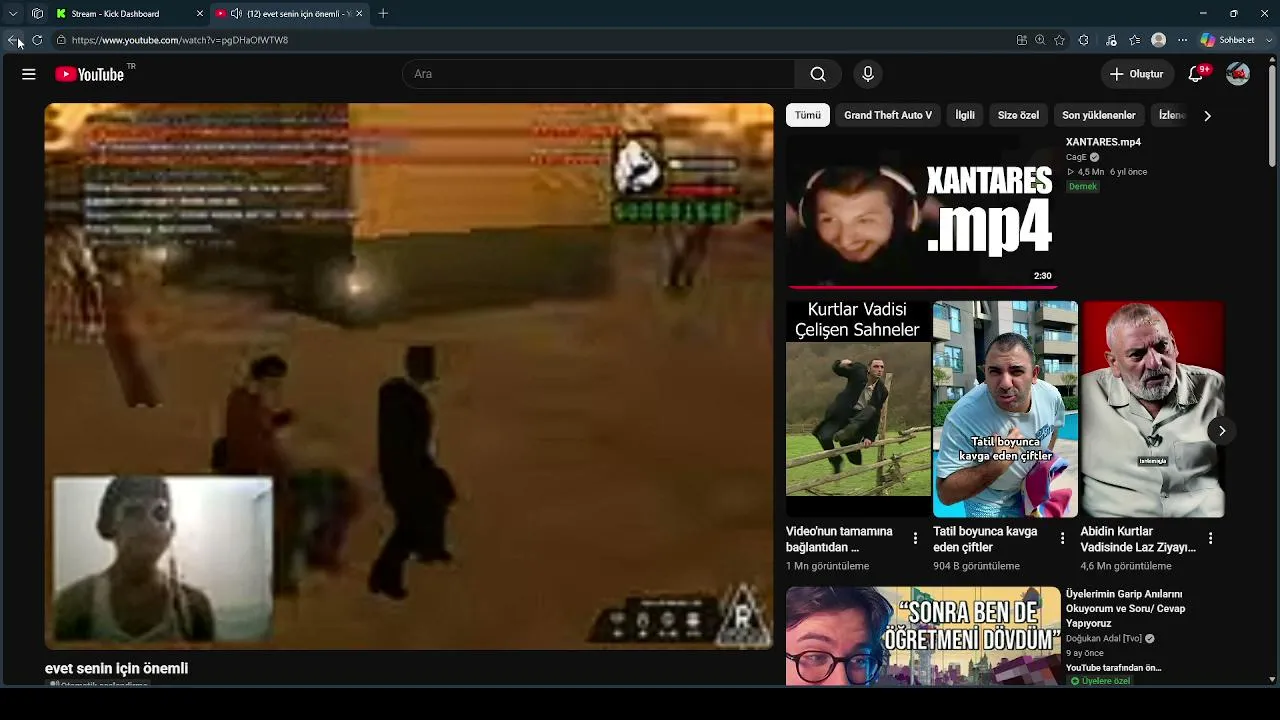Open the XANTARES.mp4 video title link
1280x720 pixels.
coord(1103,142)
